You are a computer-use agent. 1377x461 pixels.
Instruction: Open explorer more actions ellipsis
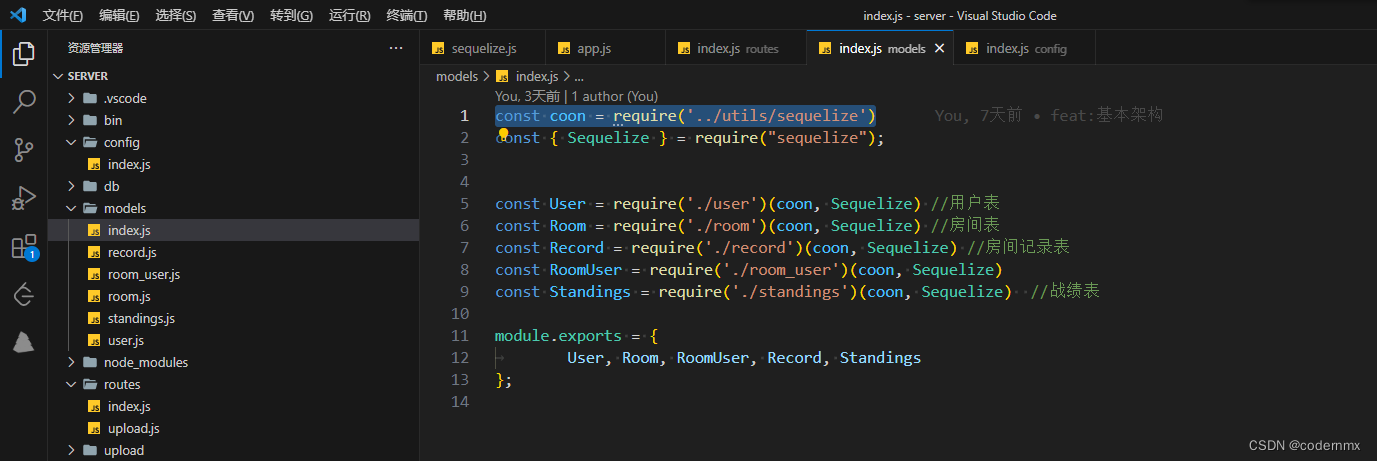[396, 48]
